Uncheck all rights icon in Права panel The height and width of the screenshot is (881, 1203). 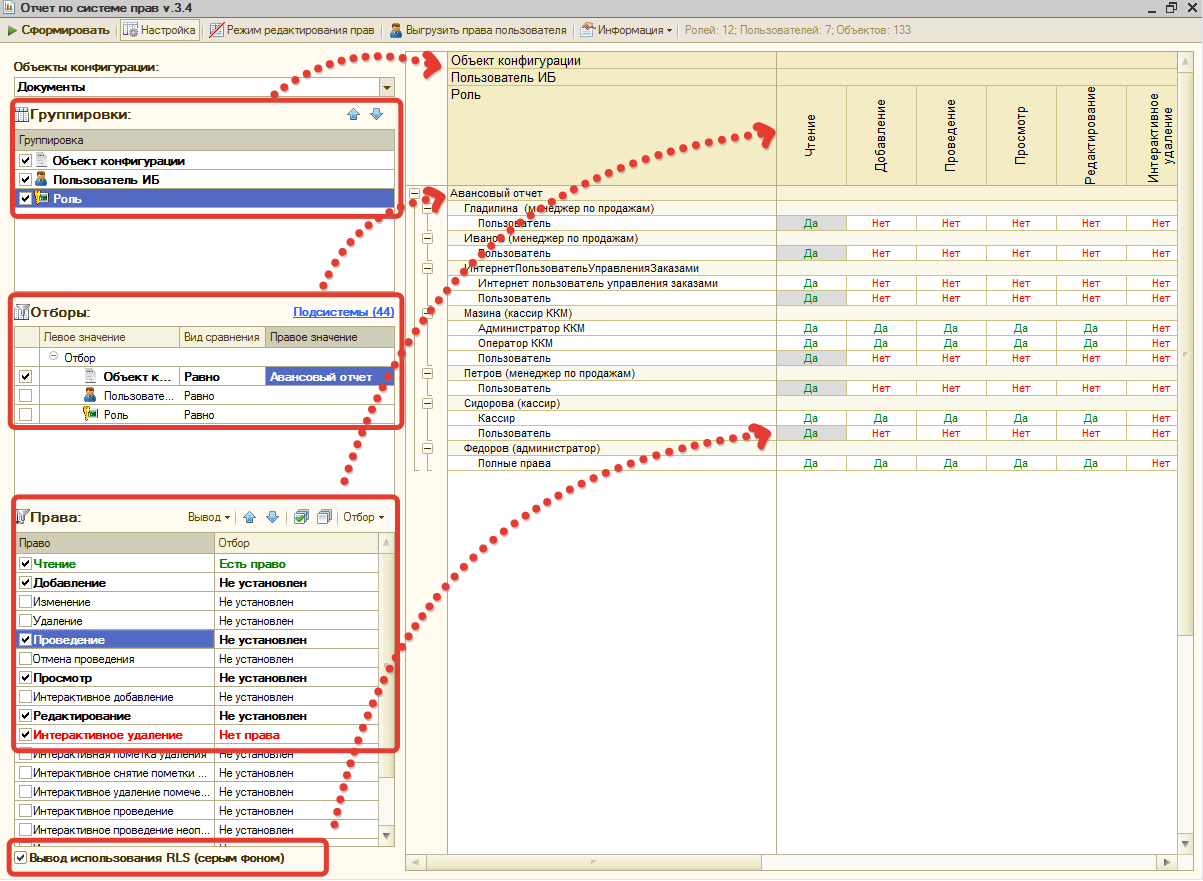point(323,517)
